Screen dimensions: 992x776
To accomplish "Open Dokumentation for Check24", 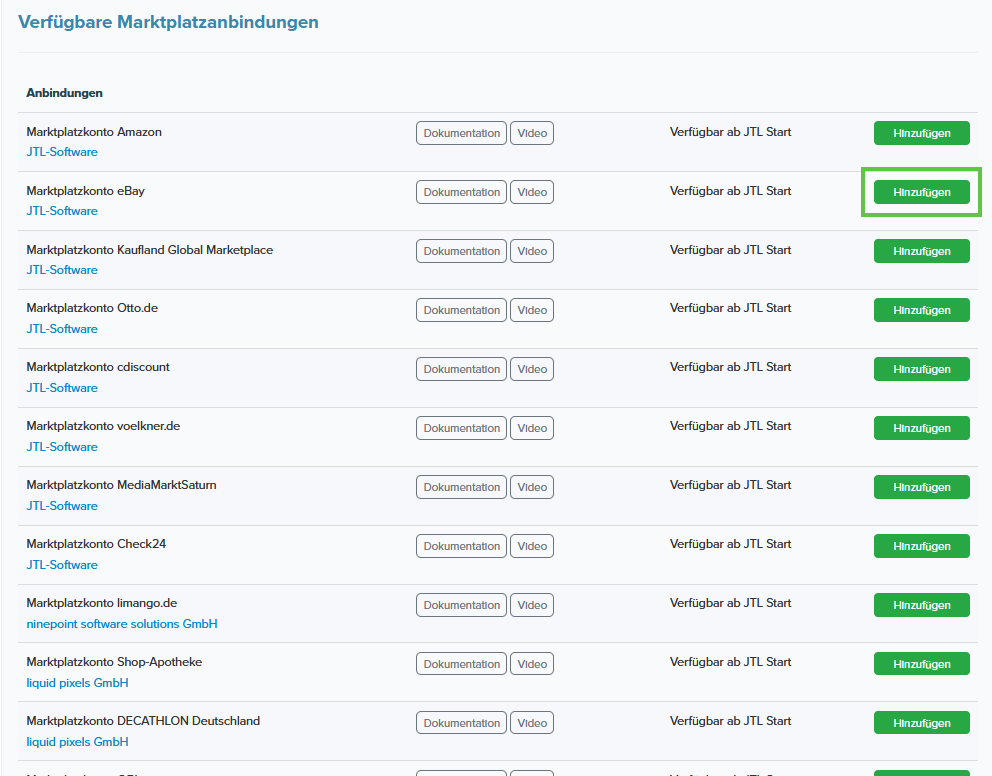I will pyautogui.click(x=461, y=546).
